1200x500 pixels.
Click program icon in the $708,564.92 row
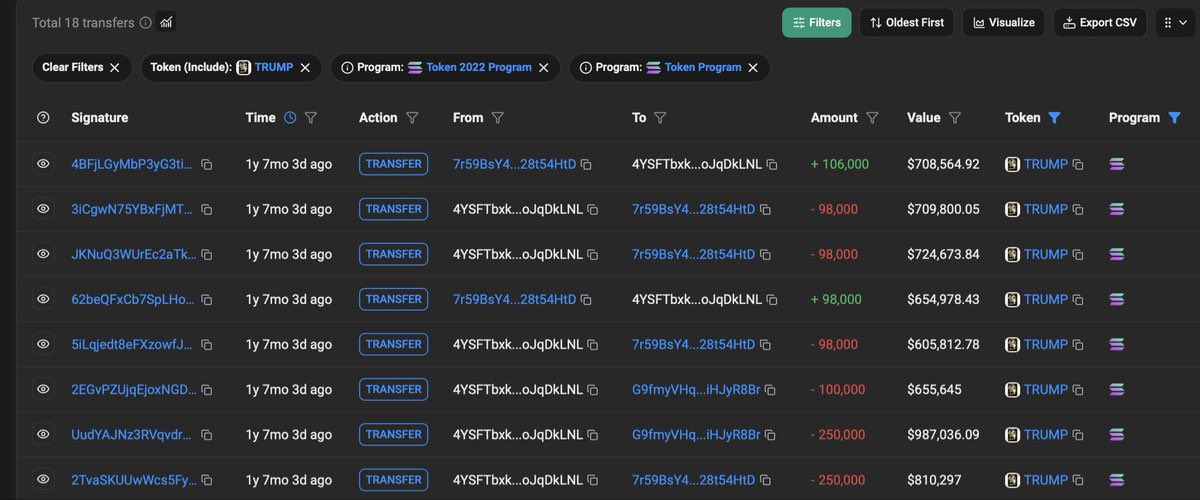(1117, 164)
